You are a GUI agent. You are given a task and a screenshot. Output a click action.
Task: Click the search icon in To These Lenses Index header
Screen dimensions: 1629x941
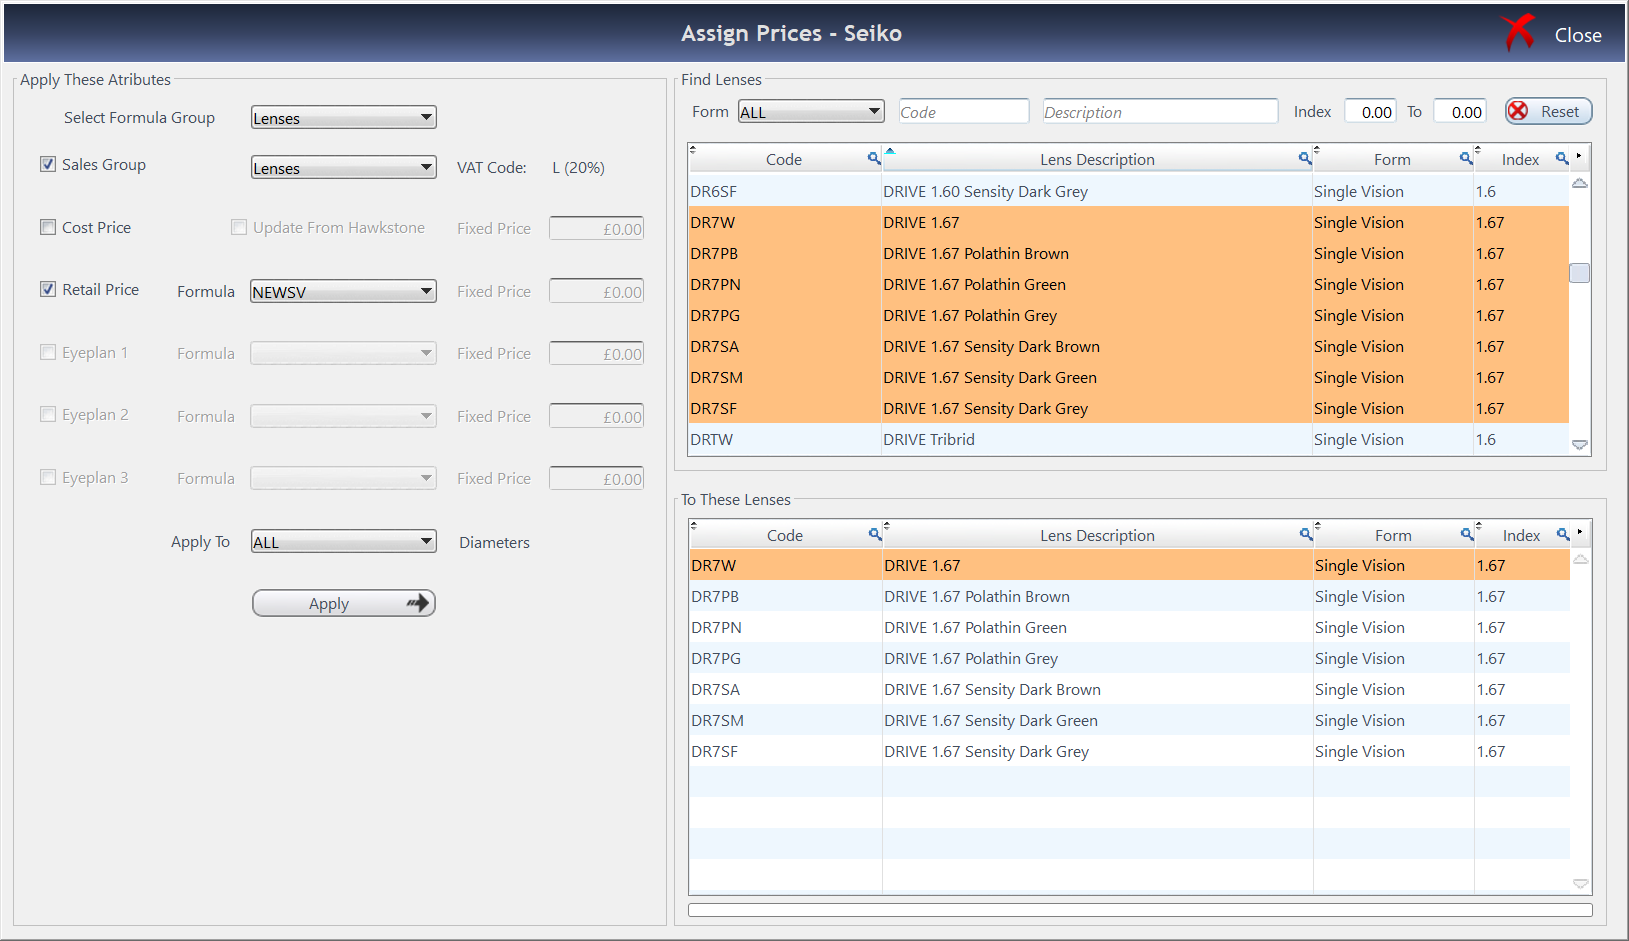pos(1563,534)
